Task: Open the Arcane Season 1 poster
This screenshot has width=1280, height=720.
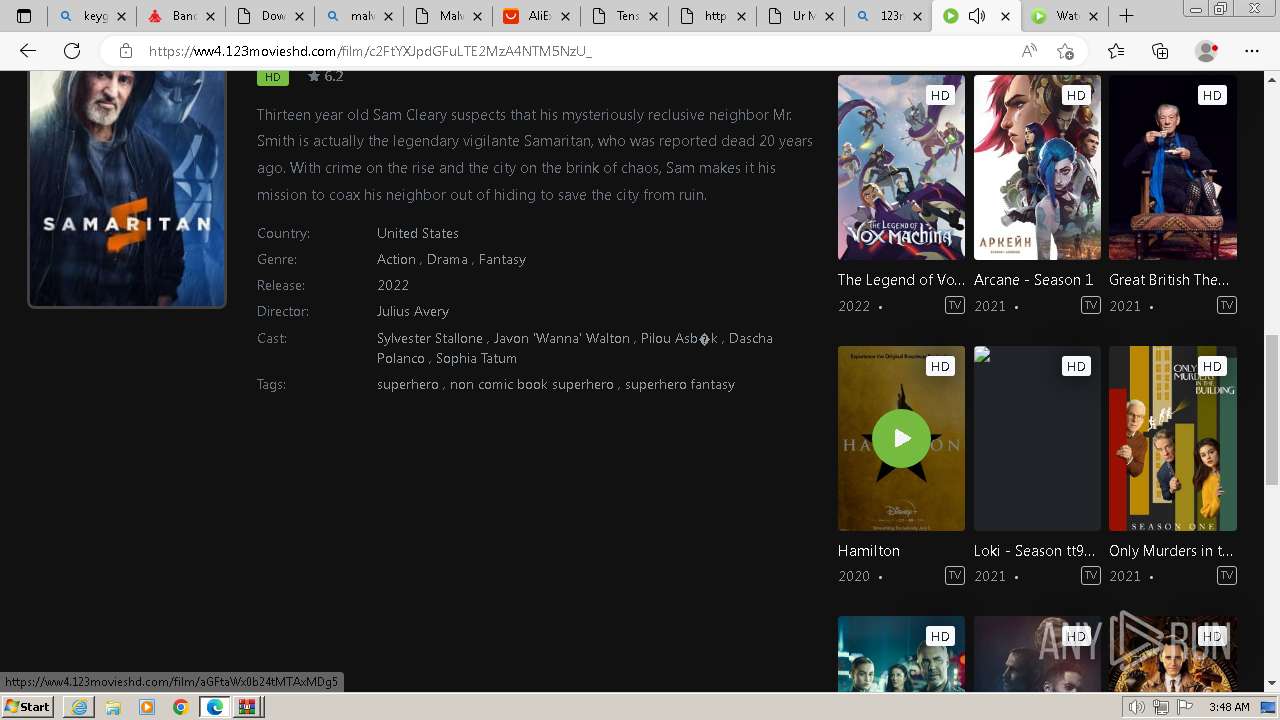Action: [x=1037, y=167]
